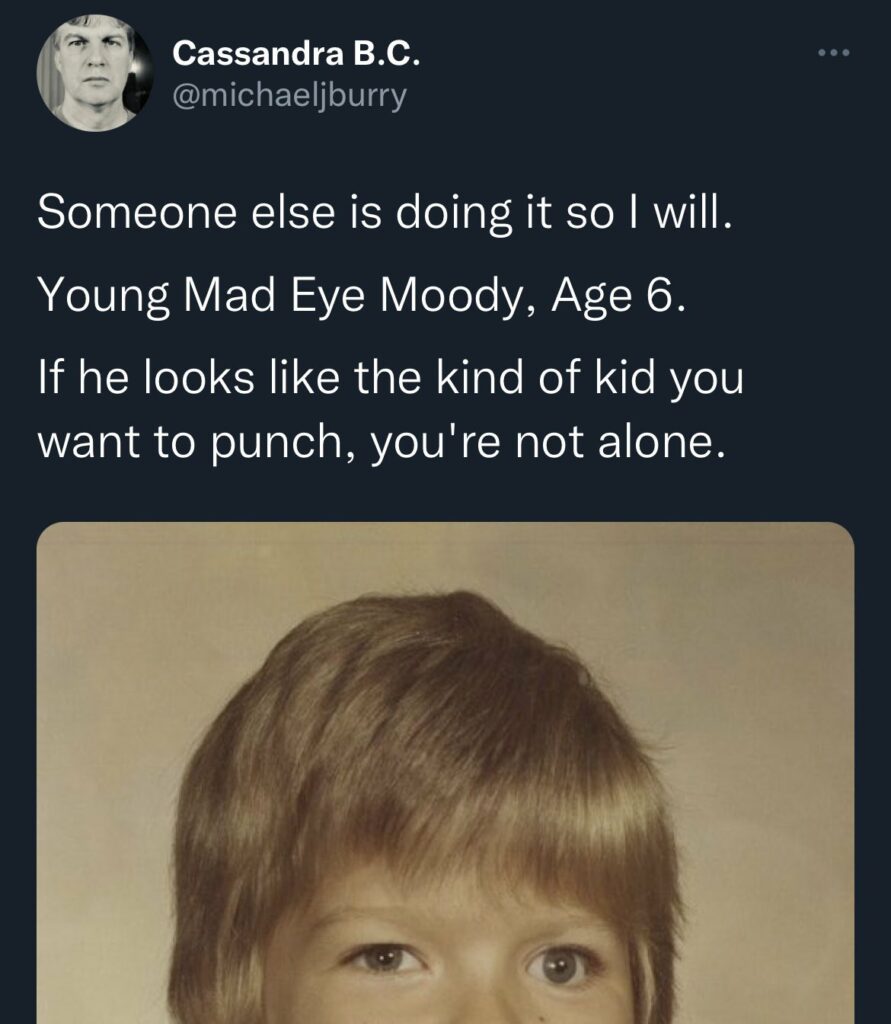Click the child's left-side eye in the photo
891x1024 pixels.
coord(386,960)
